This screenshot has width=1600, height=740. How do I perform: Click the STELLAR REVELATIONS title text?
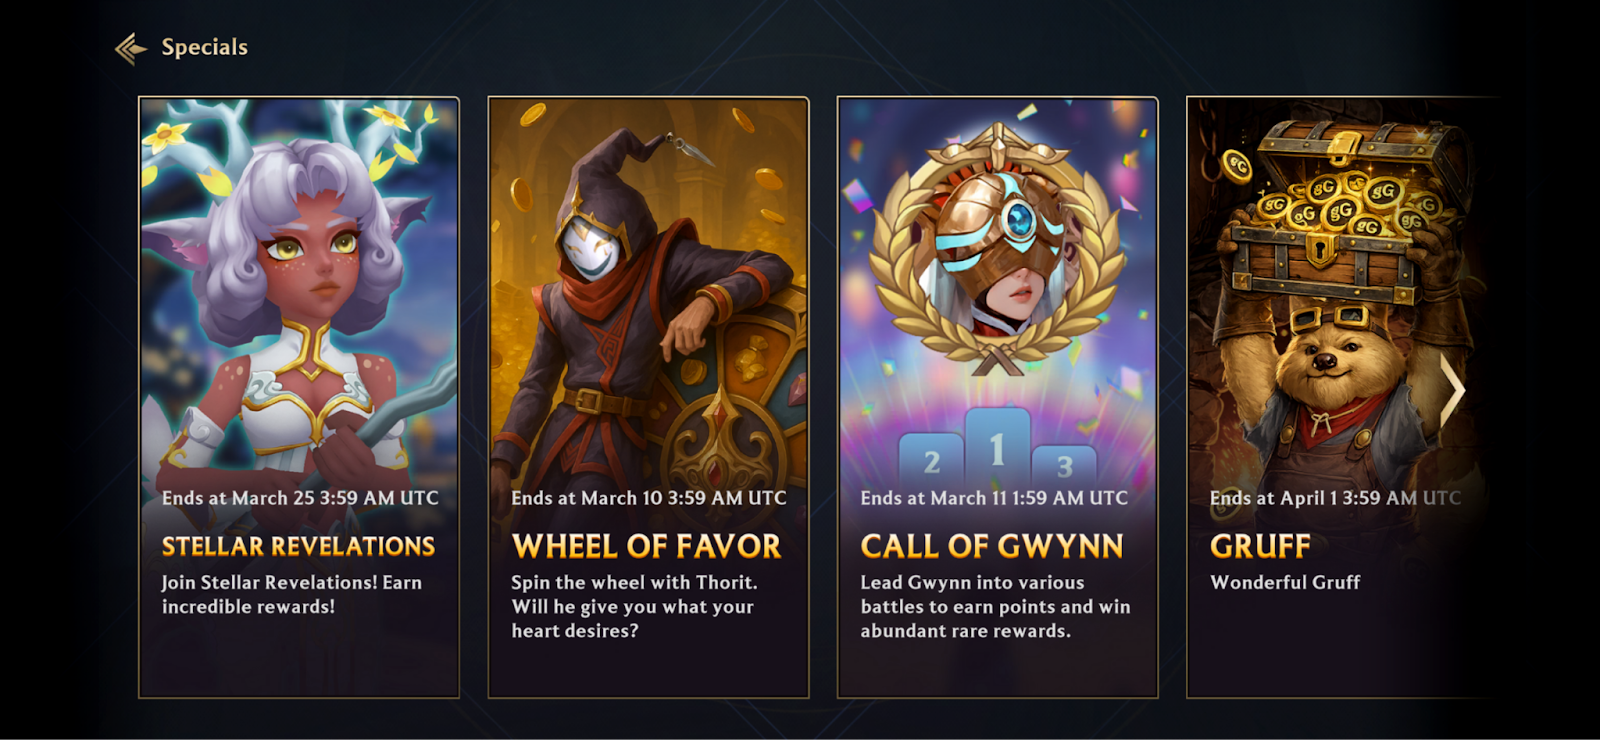click(298, 546)
